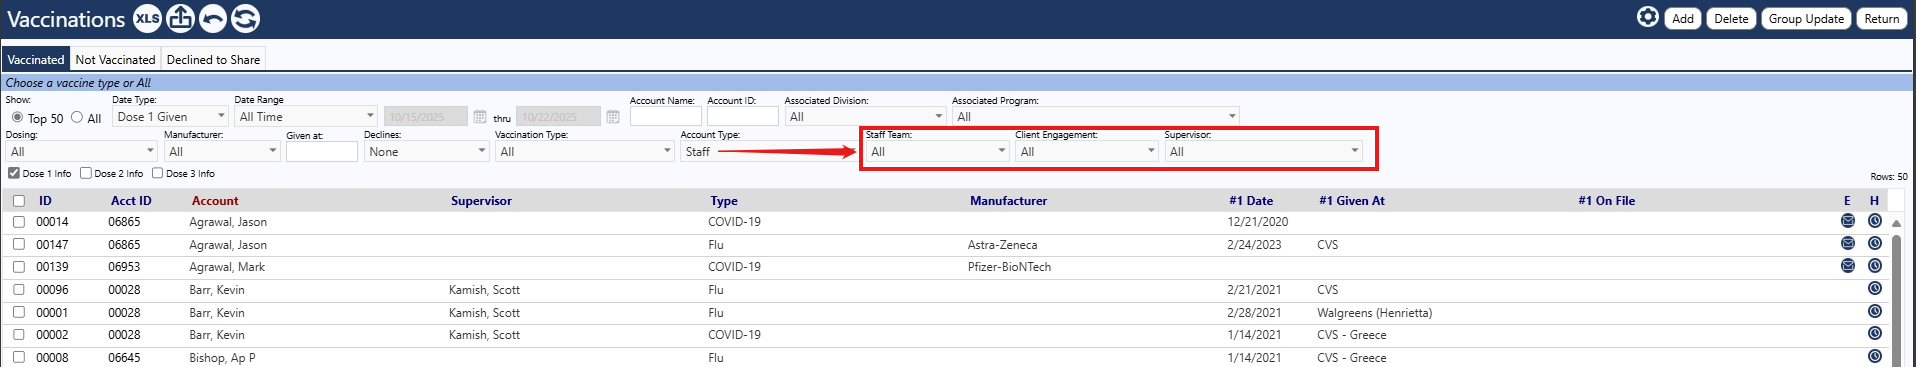The height and width of the screenshot is (367, 1916).
Task: Sort by the ID column header
Action: [x=45, y=200]
